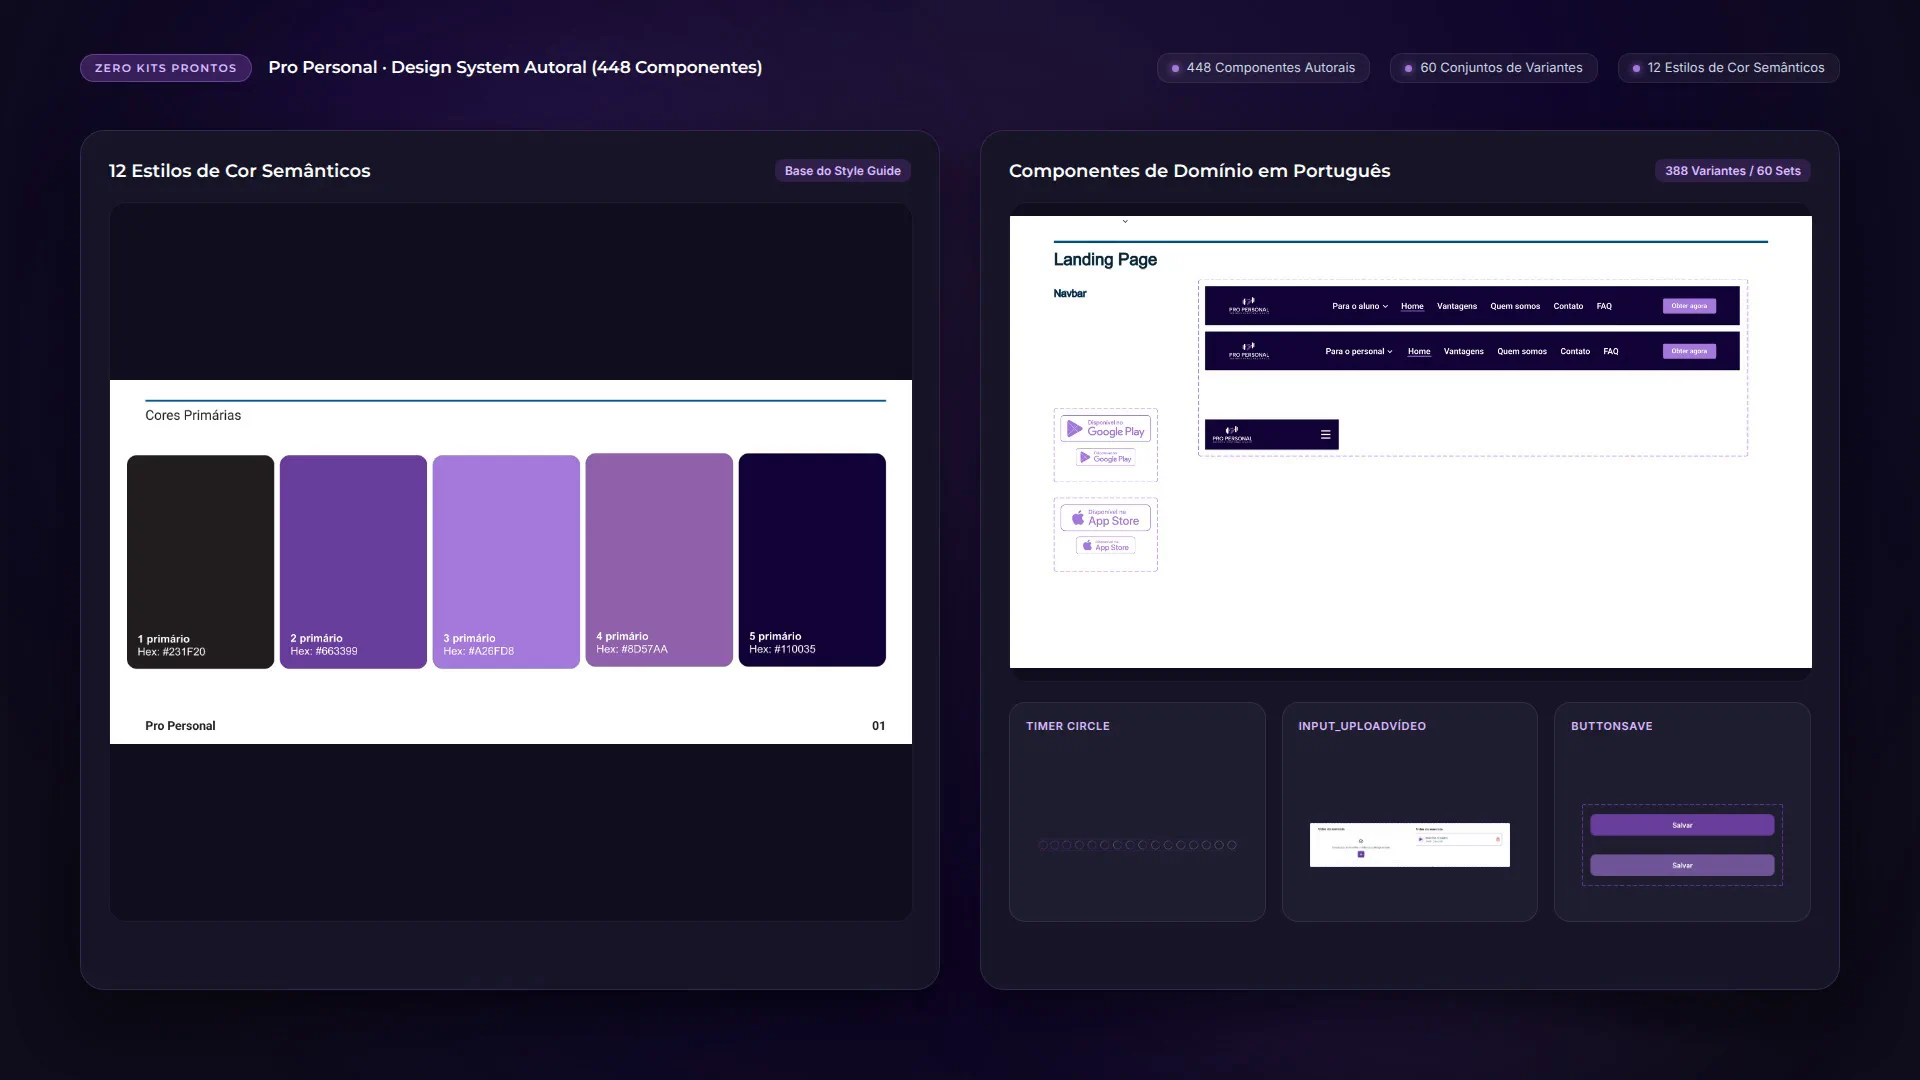Click the '12 Estilos de Cor Semânticos' chip
Screen dimensions: 1920x1080
click(1728, 68)
